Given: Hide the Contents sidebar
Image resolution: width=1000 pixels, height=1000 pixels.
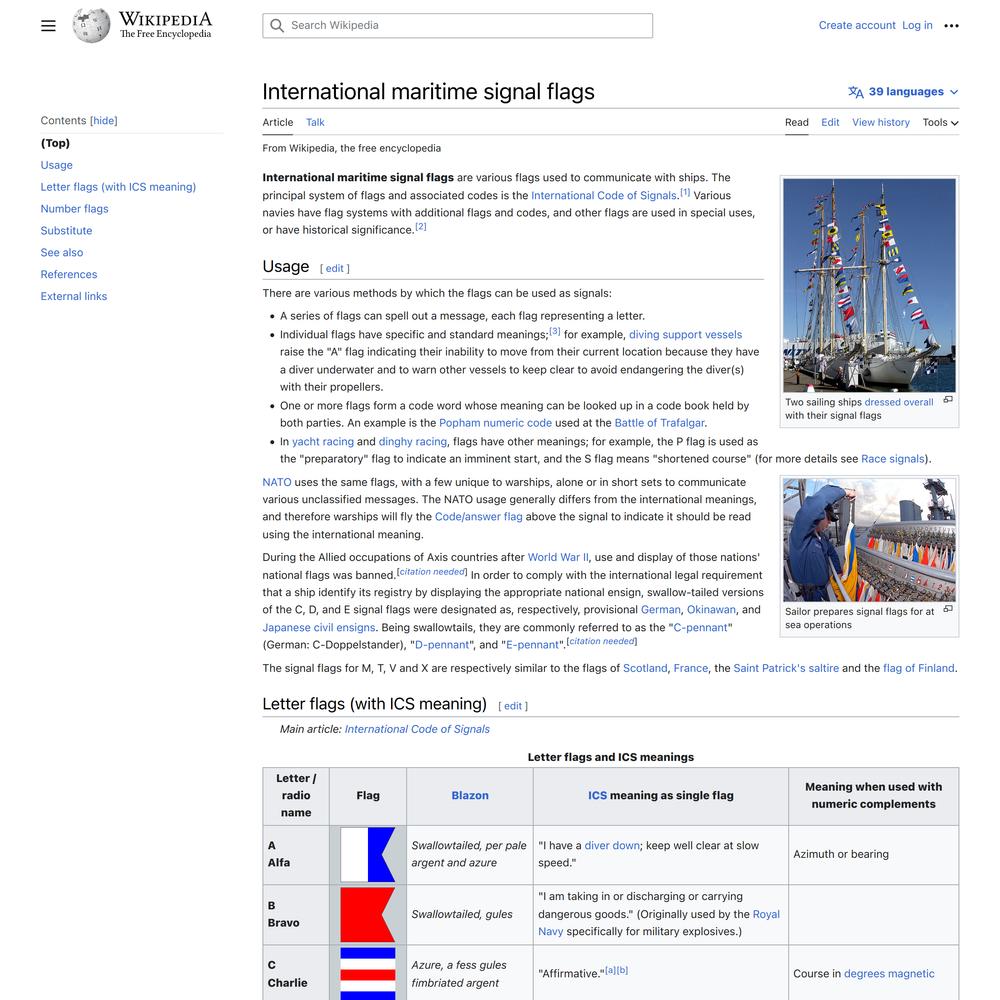Looking at the screenshot, I should coord(104,121).
